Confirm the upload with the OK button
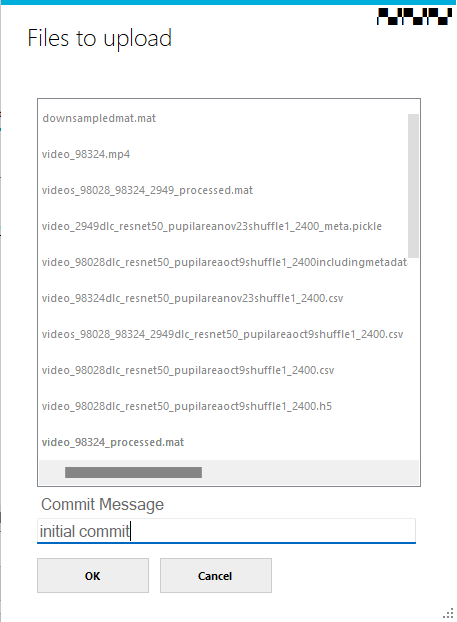The image size is (457, 622). (x=93, y=576)
